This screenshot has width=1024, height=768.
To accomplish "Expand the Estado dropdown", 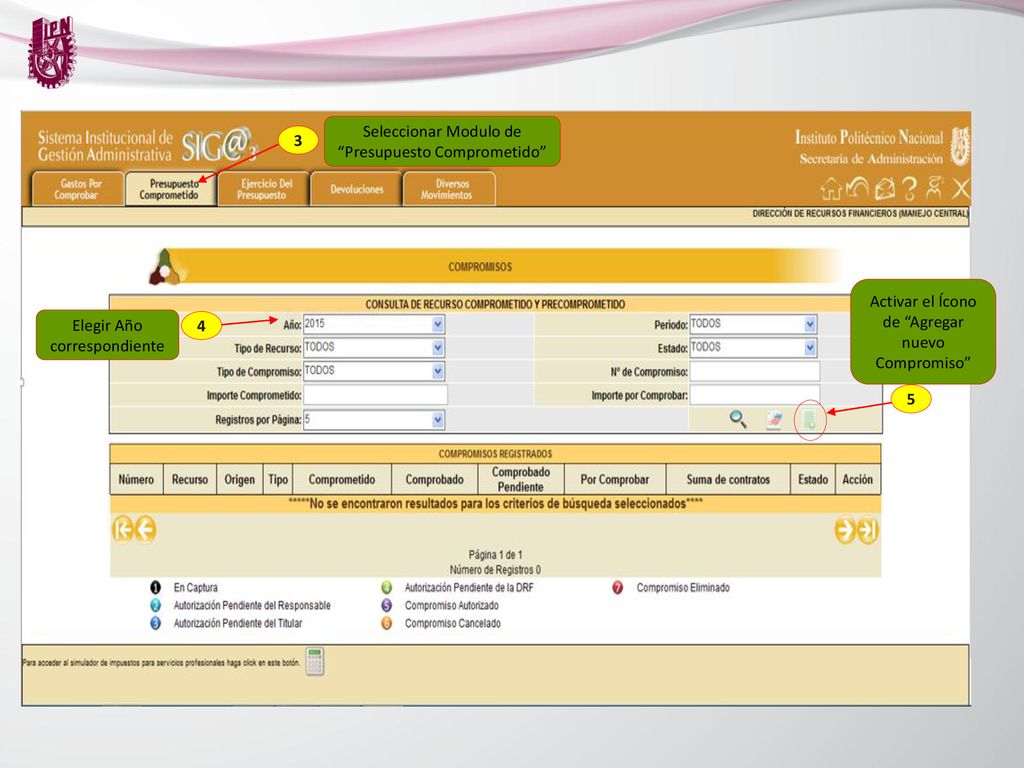I will pyautogui.click(x=753, y=347).
